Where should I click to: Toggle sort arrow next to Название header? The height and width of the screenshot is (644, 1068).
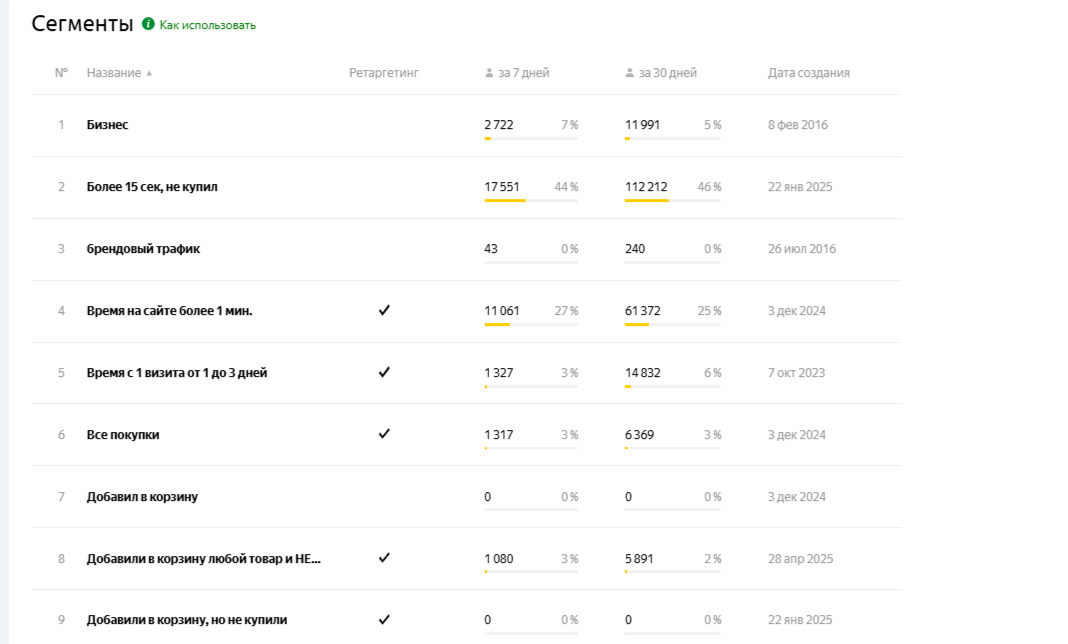tap(150, 73)
